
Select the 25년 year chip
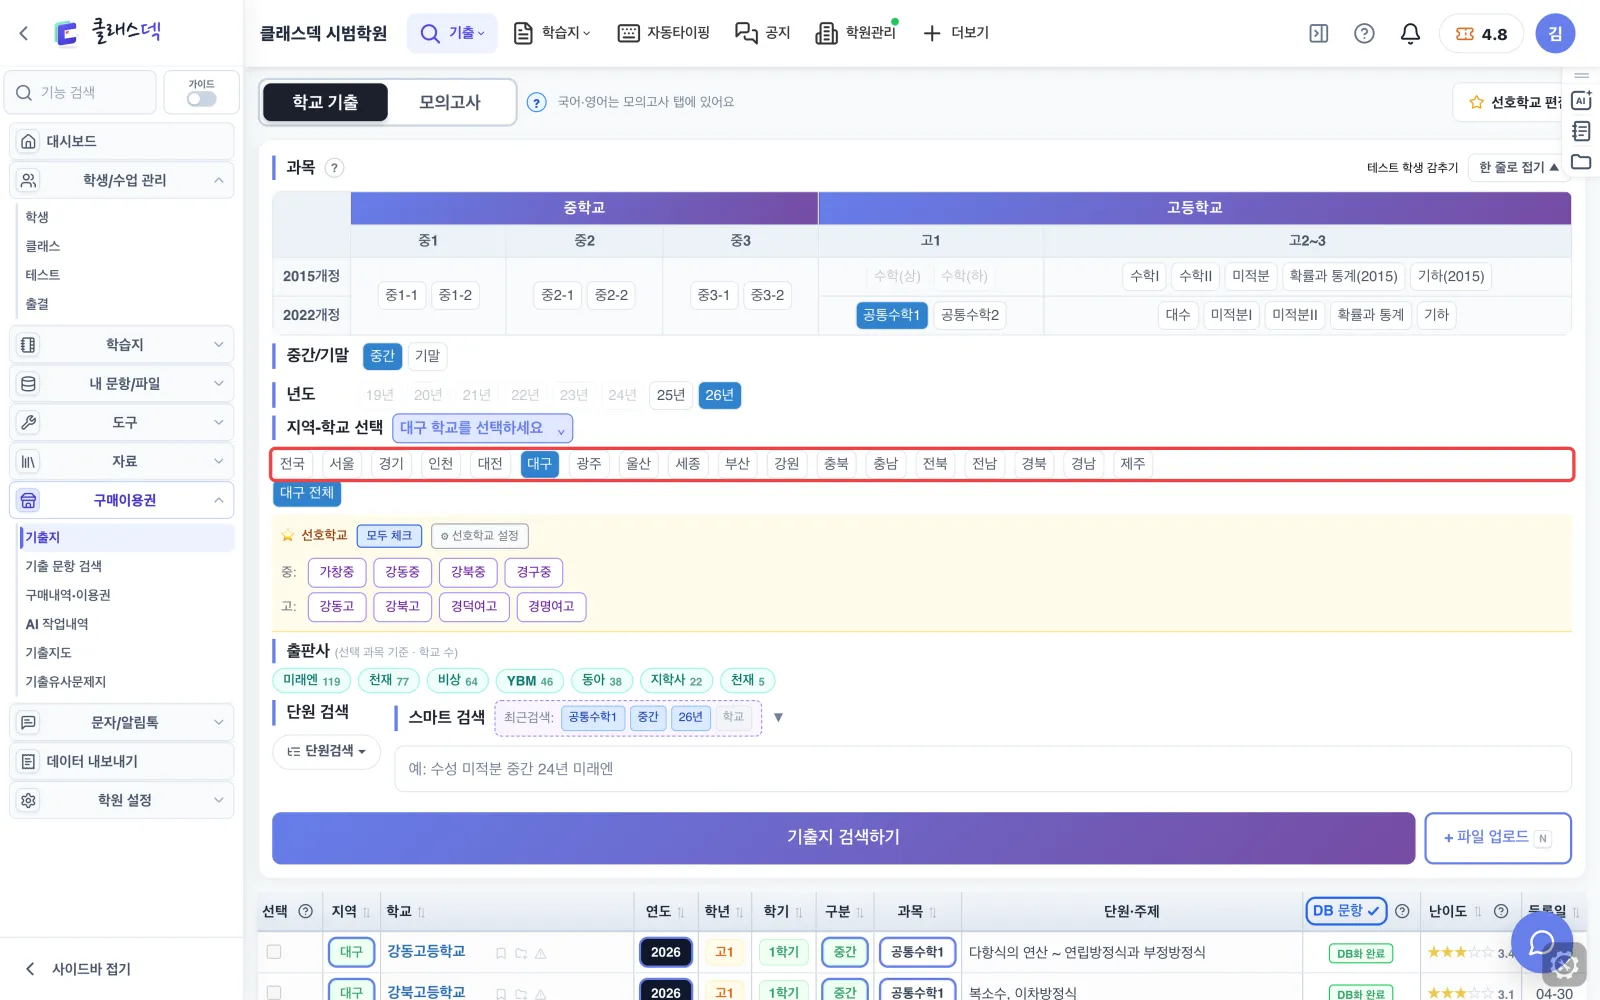click(x=671, y=395)
